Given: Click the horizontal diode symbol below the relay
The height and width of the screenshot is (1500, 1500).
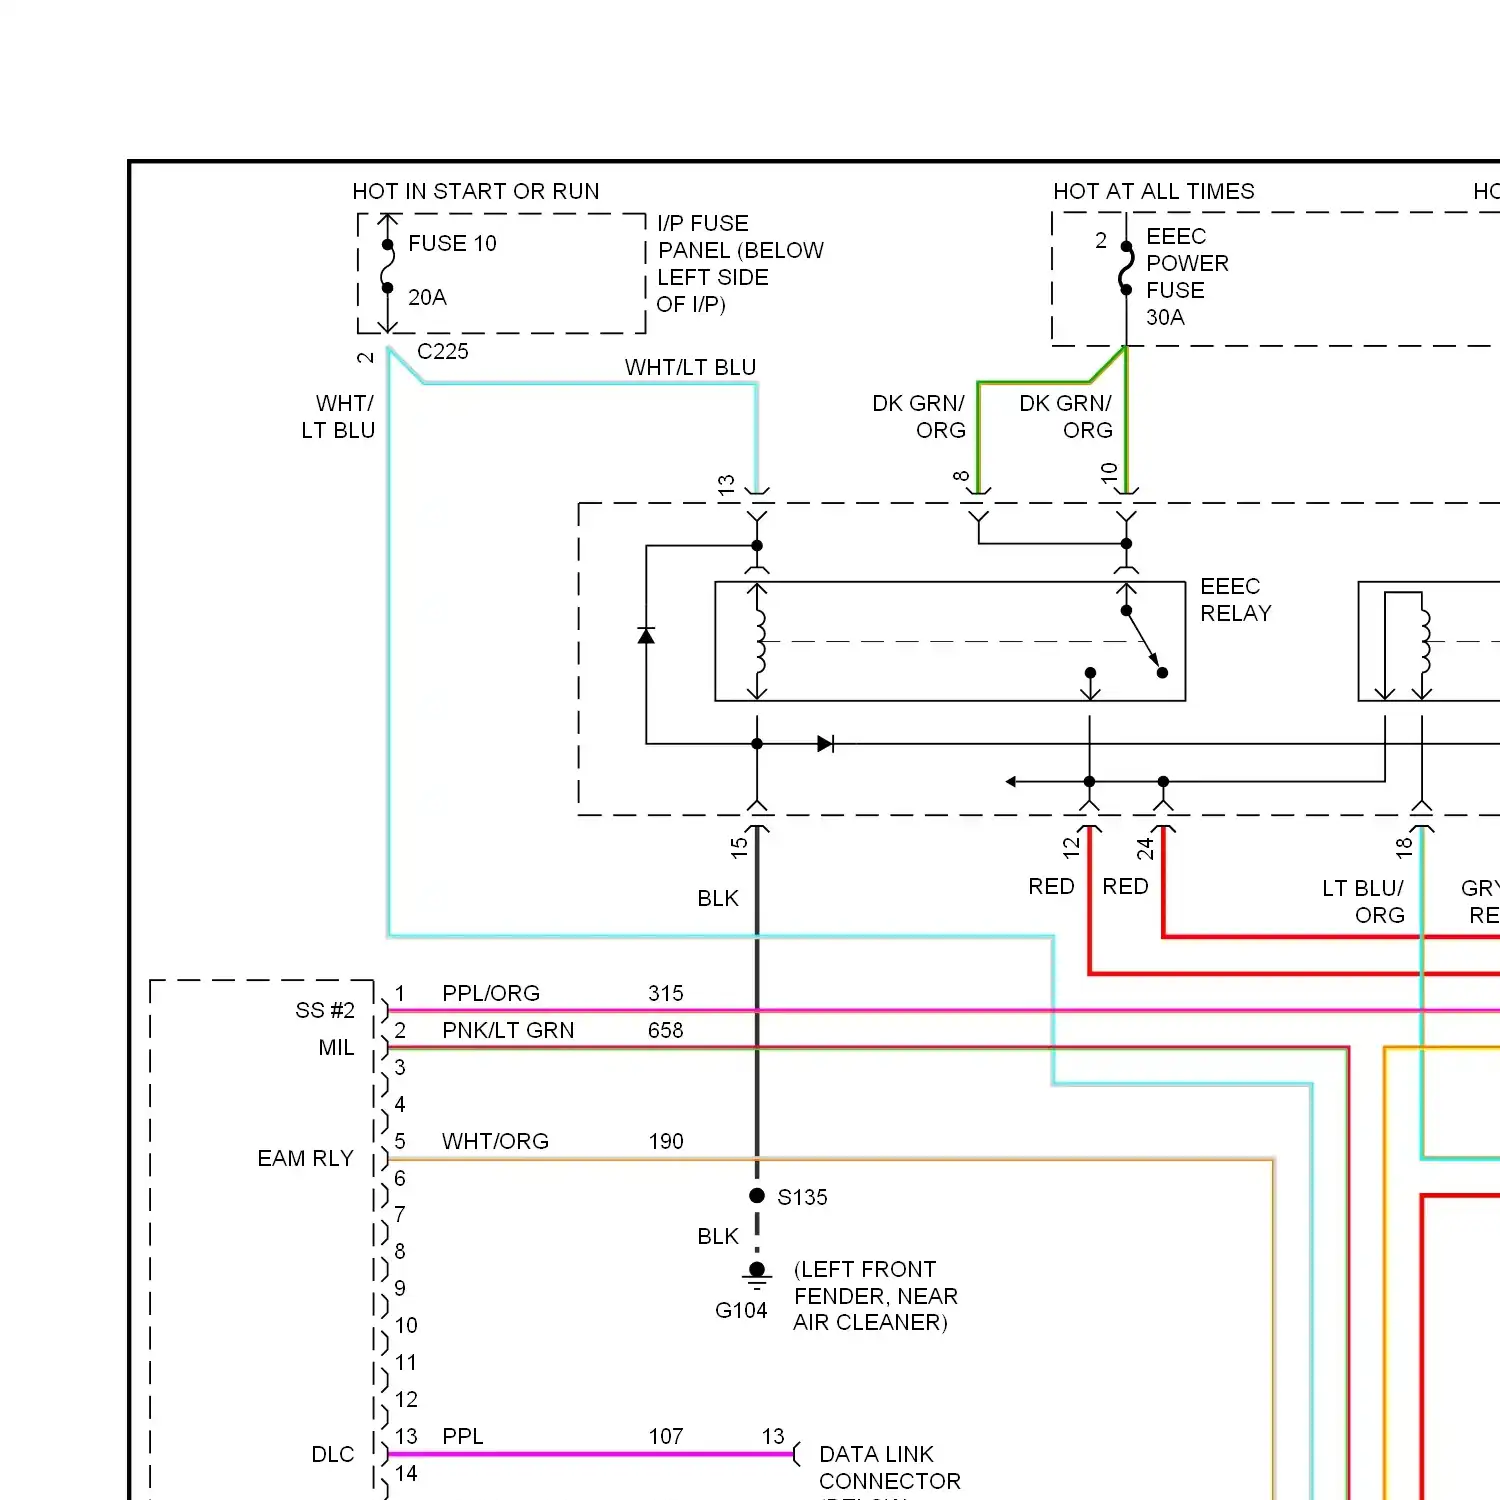Looking at the screenshot, I should (825, 744).
